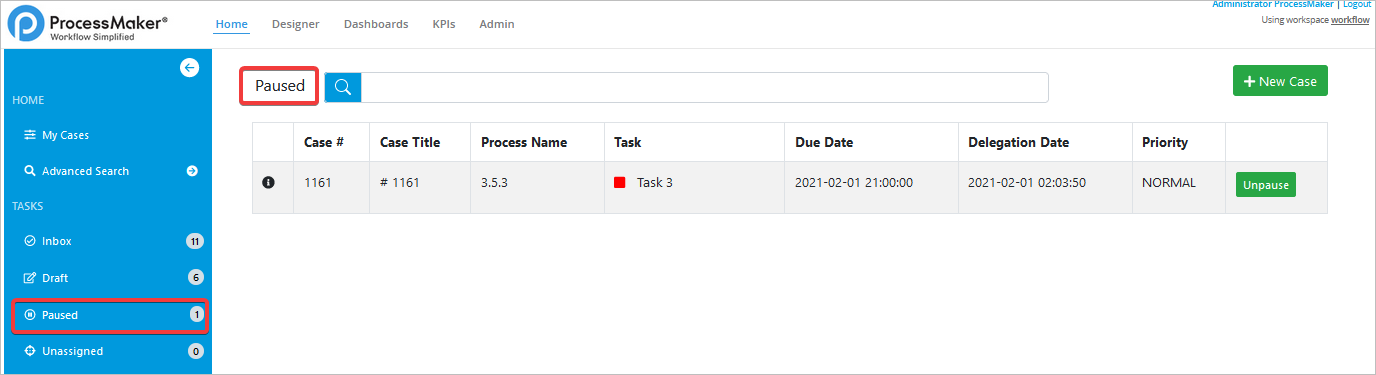Collapse the sidebar with the arrow icon
1376x375 pixels.
(x=189, y=67)
